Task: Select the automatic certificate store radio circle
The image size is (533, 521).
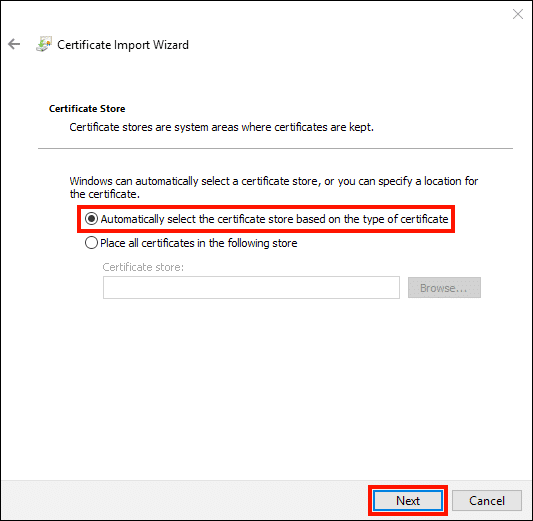Action: [91, 219]
